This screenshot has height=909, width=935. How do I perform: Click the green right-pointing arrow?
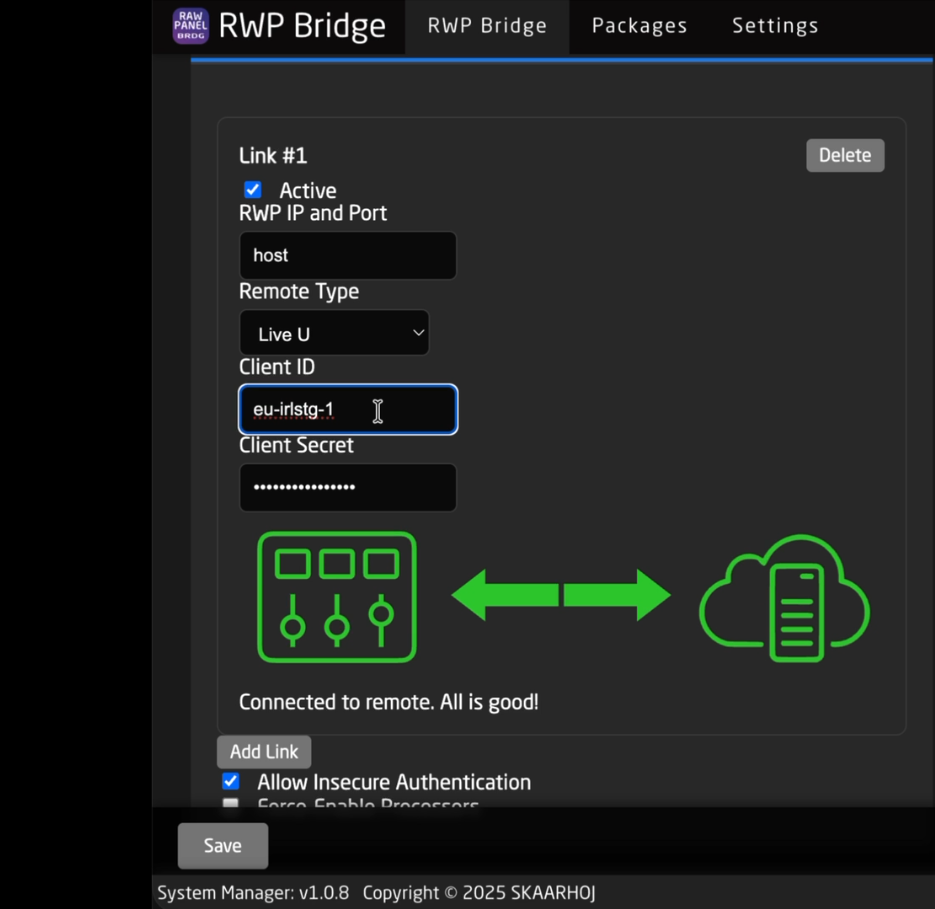coord(617,596)
